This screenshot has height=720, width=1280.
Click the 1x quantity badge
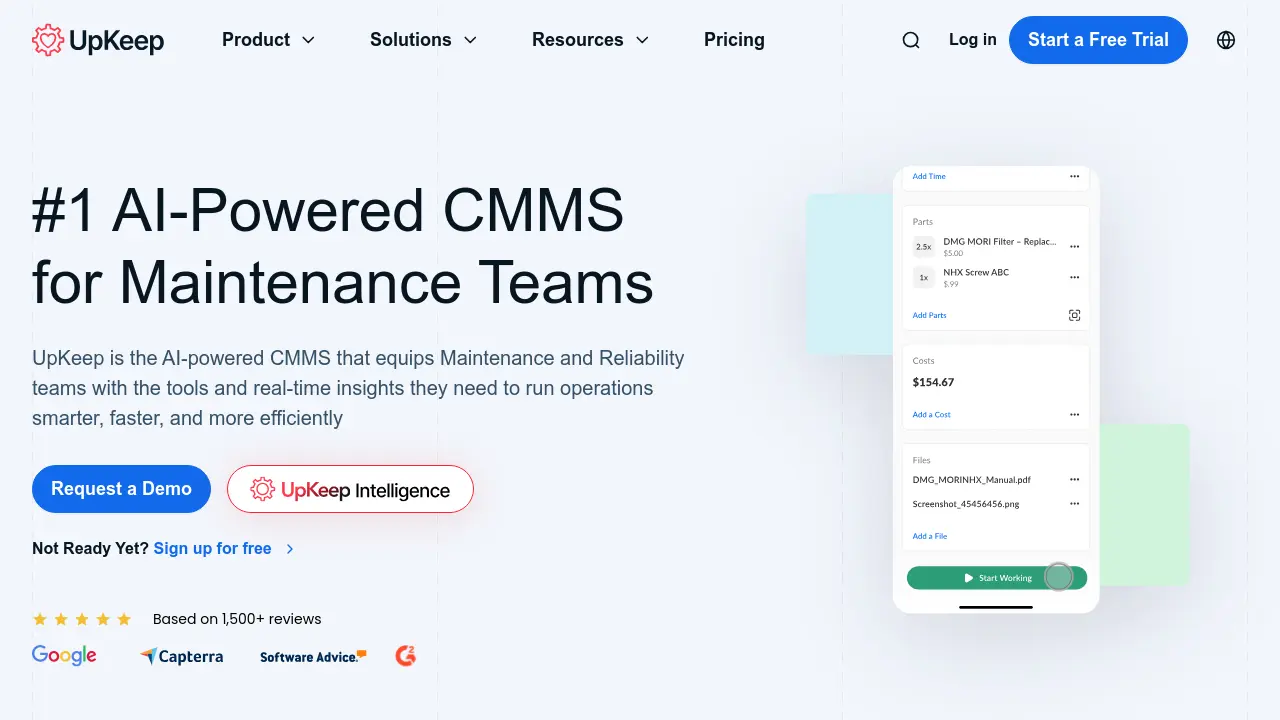924,277
